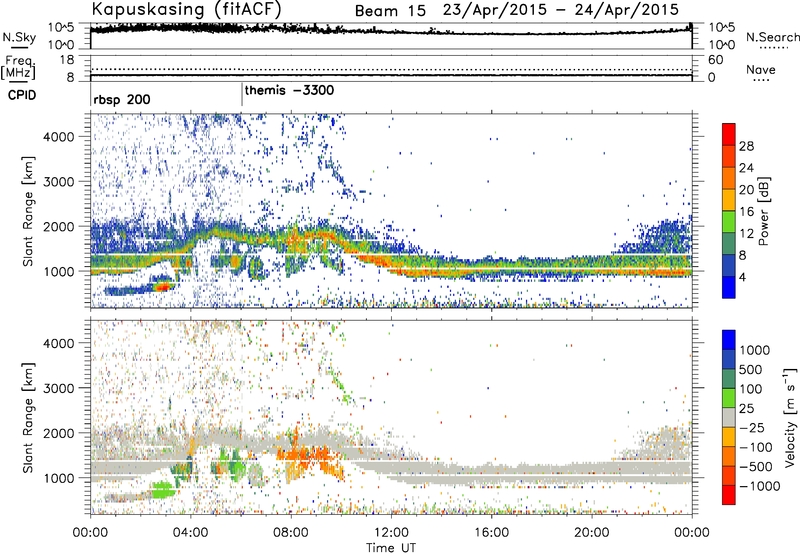
Task: Click the "4000" range tick on the power panel
Action: click(x=58, y=137)
